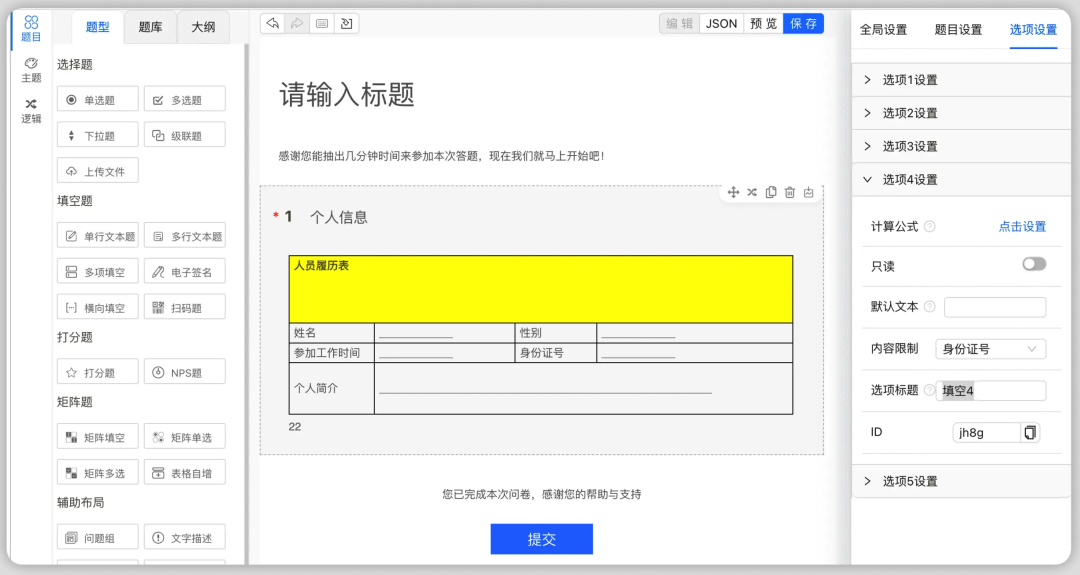Switch to 题目设置 tab
The image size is (1080, 575).
[958, 30]
